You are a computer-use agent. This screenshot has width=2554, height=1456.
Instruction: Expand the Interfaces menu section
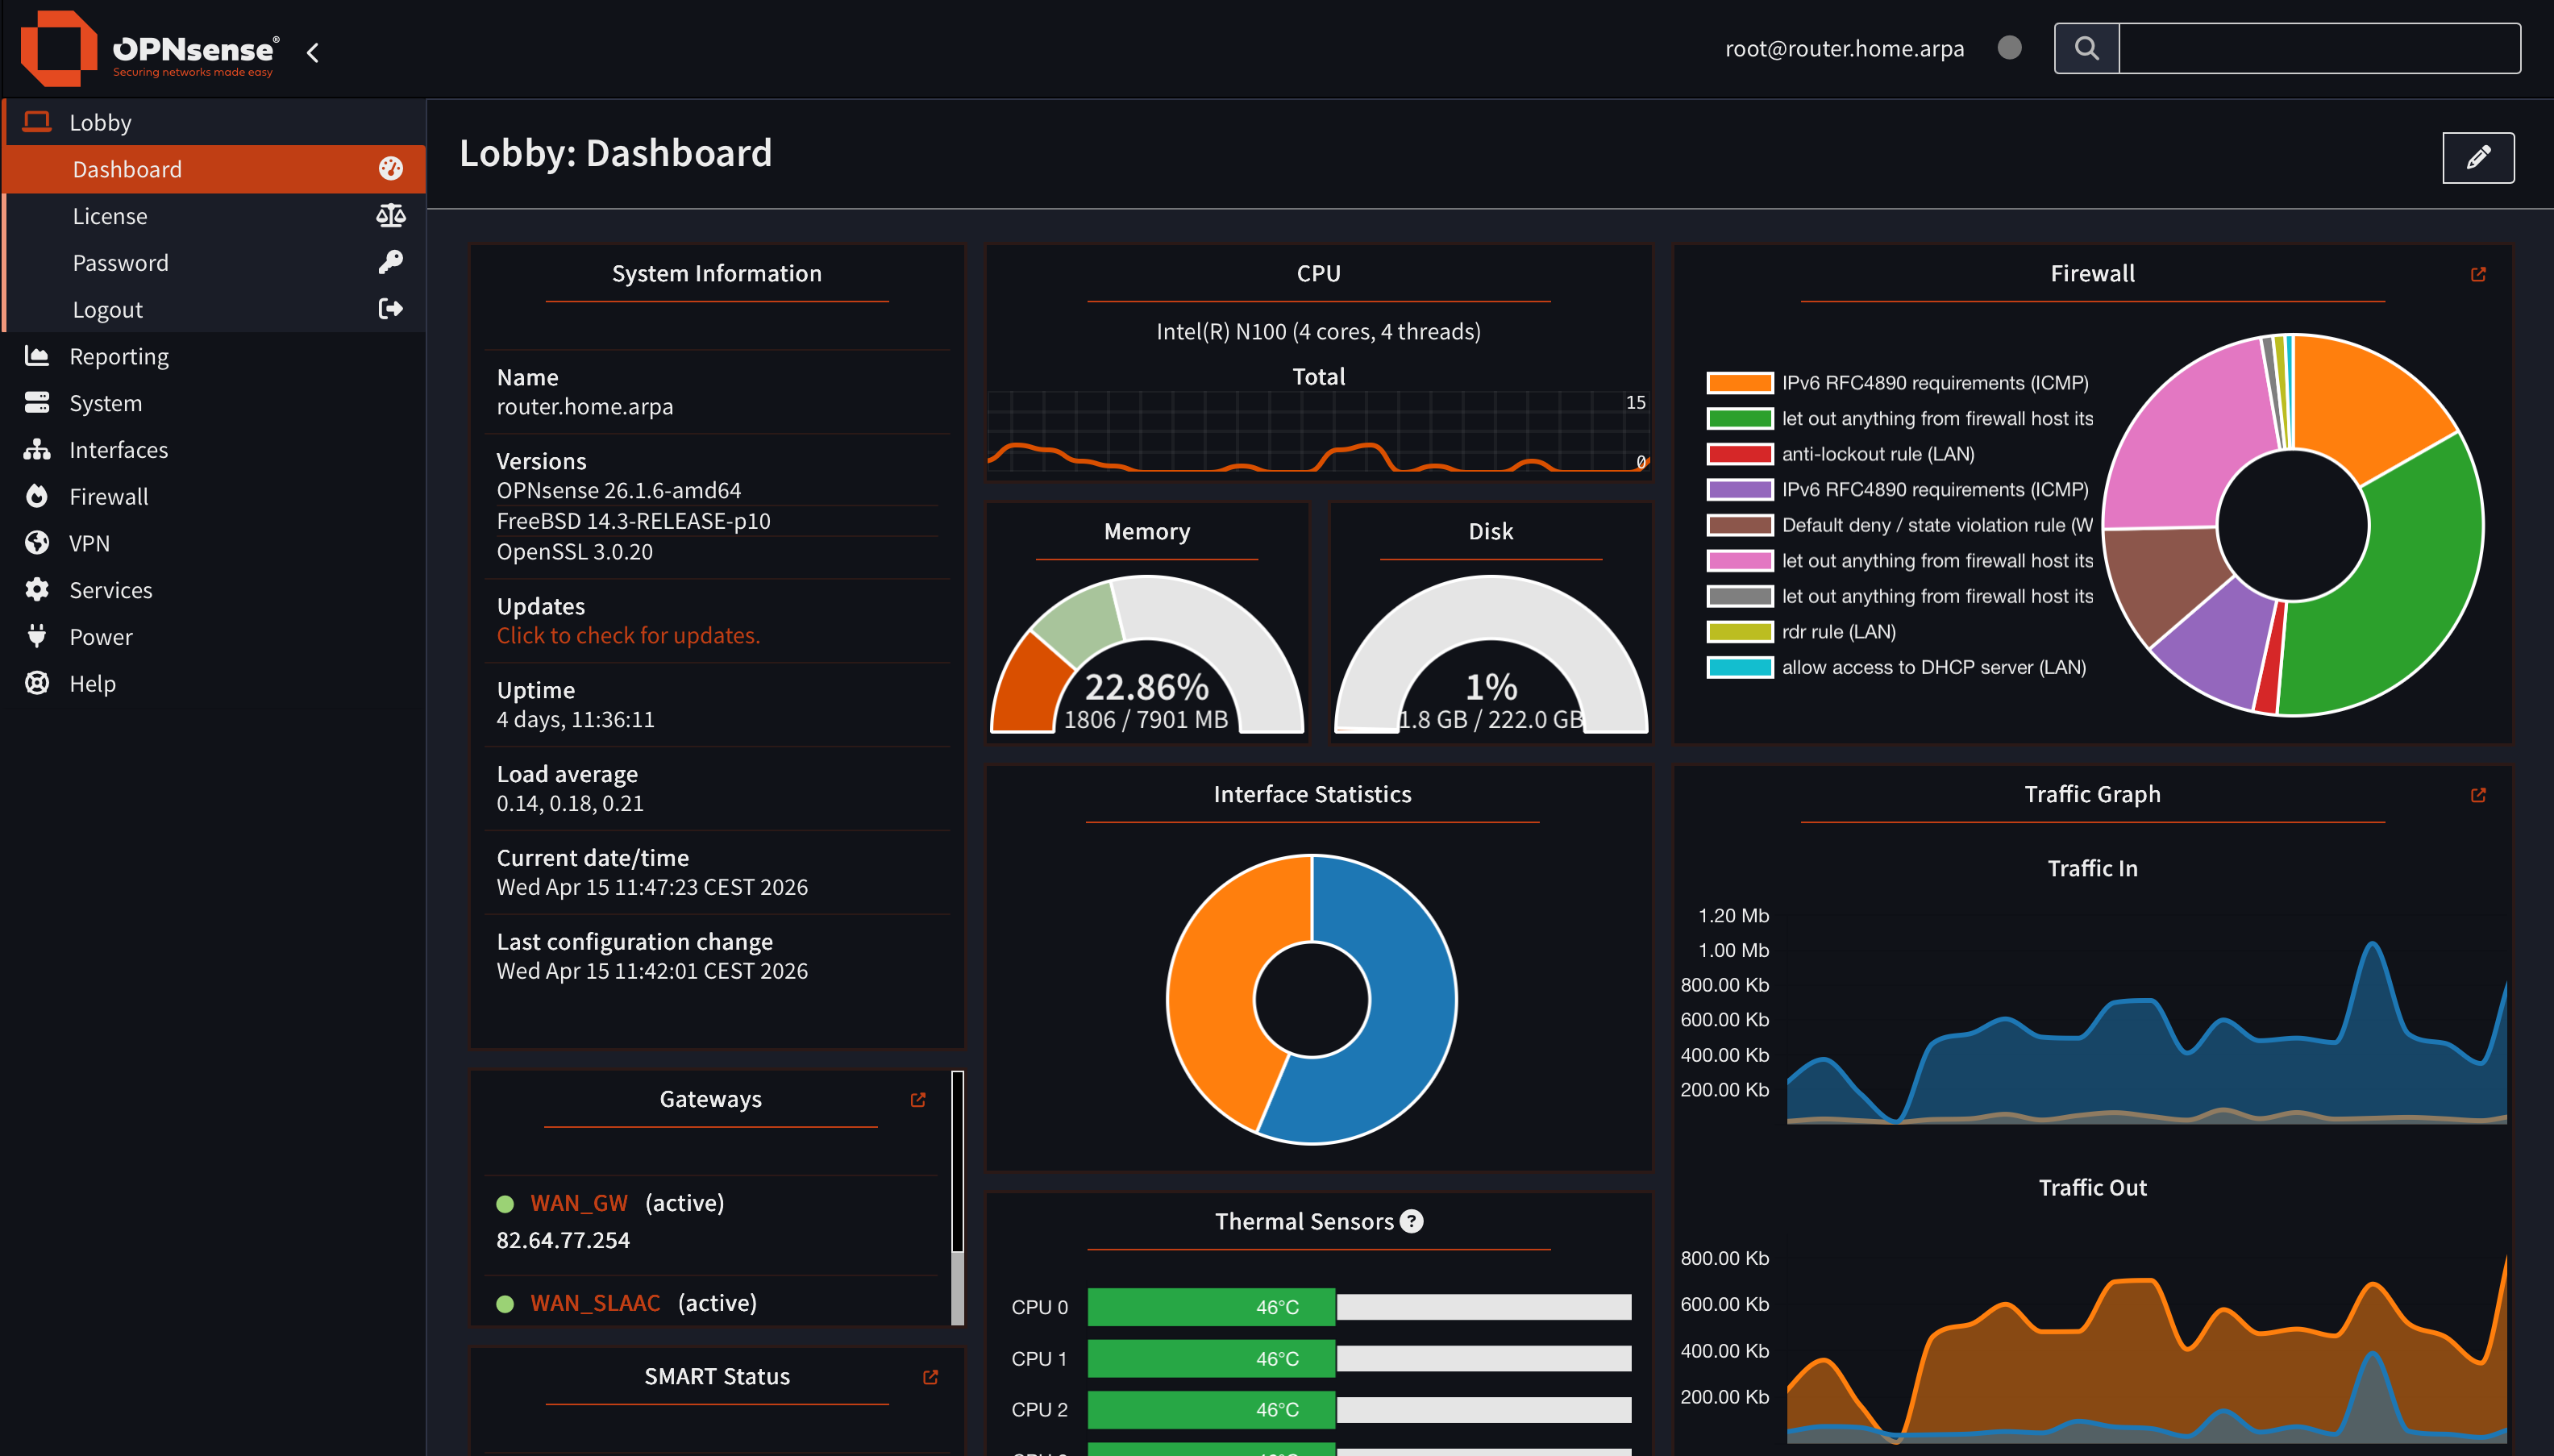click(x=118, y=450)
